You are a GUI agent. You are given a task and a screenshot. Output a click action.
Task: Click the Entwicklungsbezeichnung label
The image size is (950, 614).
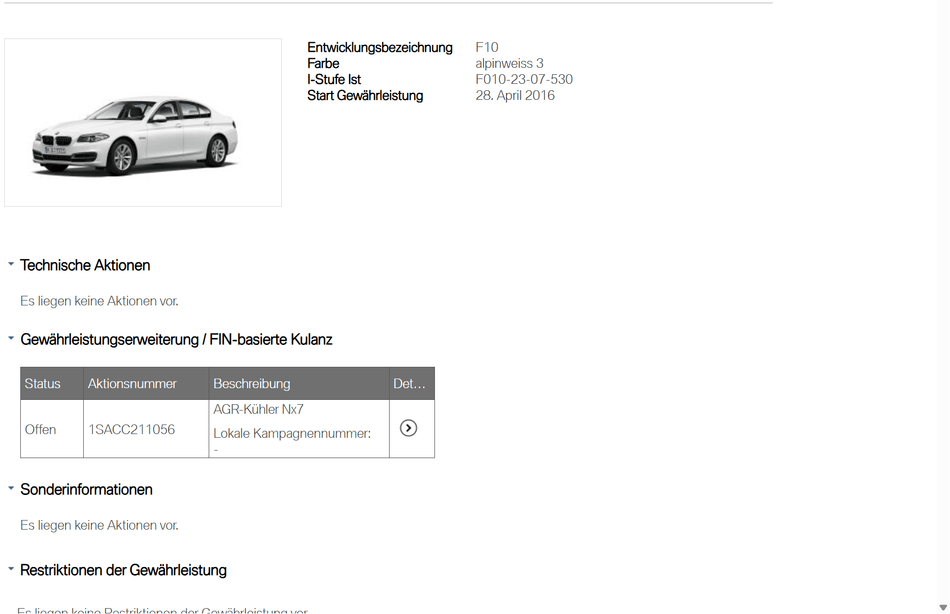point(380,47)
